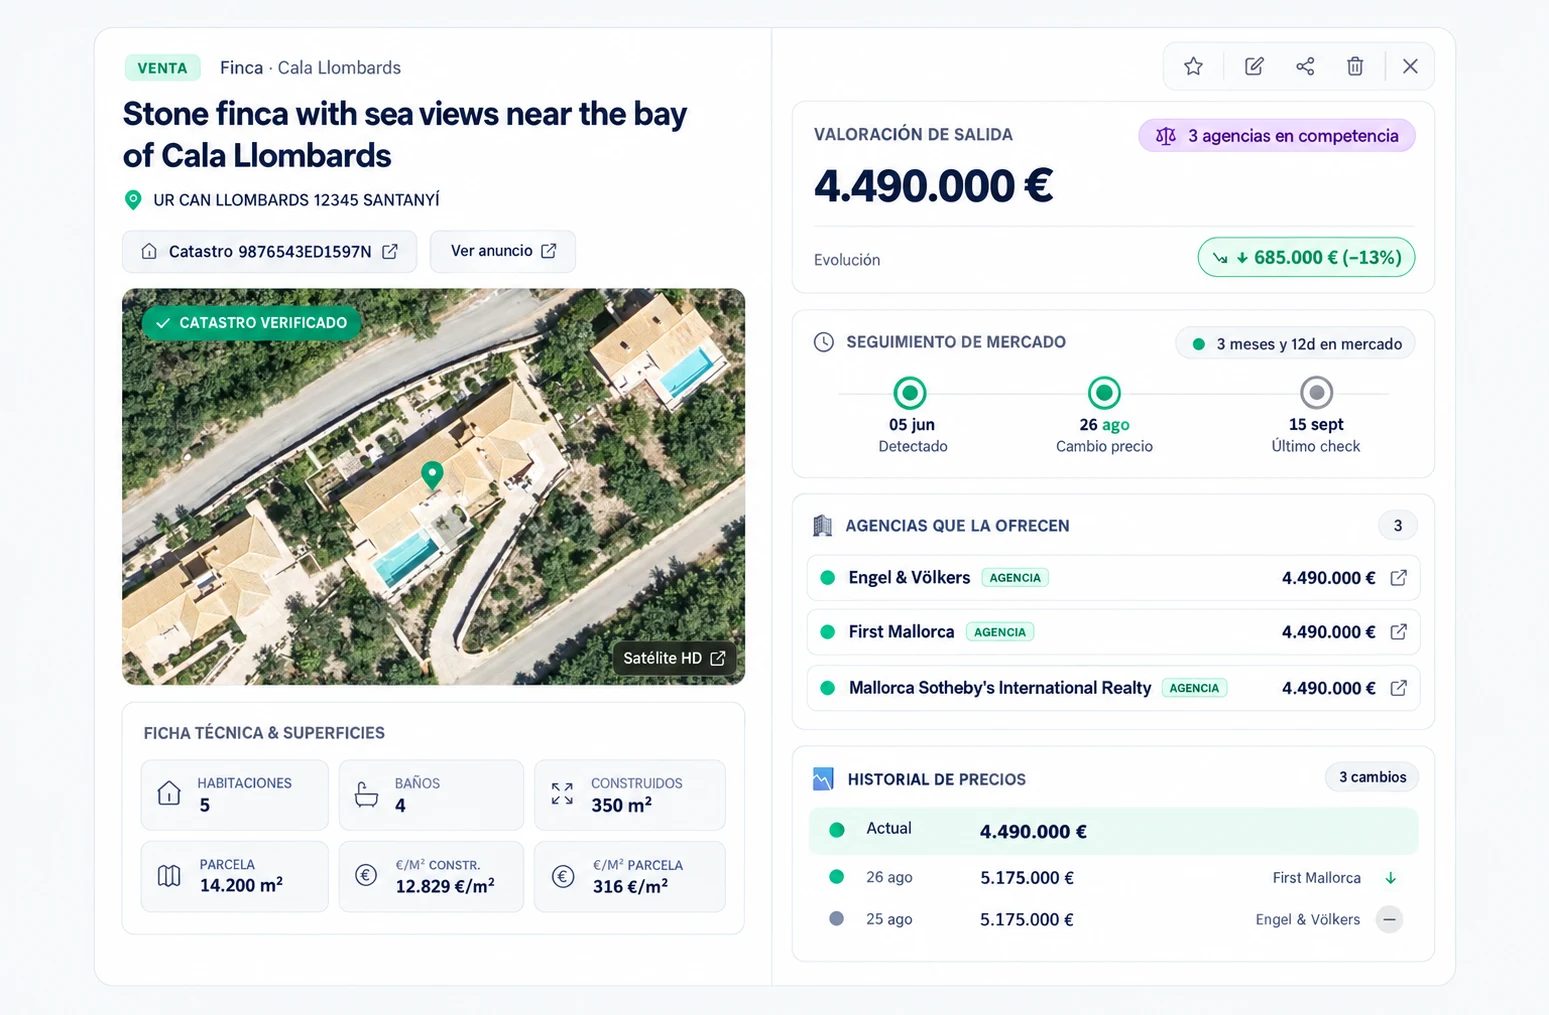Click the clock icon next to Seguimiento de Mercado
1549x1015 pixels.
[x=824, y=342]
